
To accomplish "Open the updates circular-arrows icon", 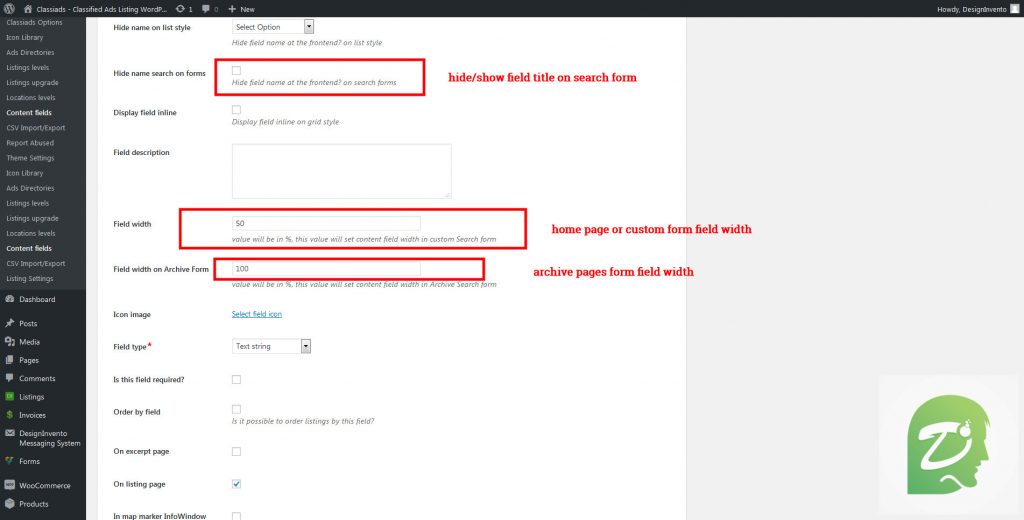I will point(180,9).
